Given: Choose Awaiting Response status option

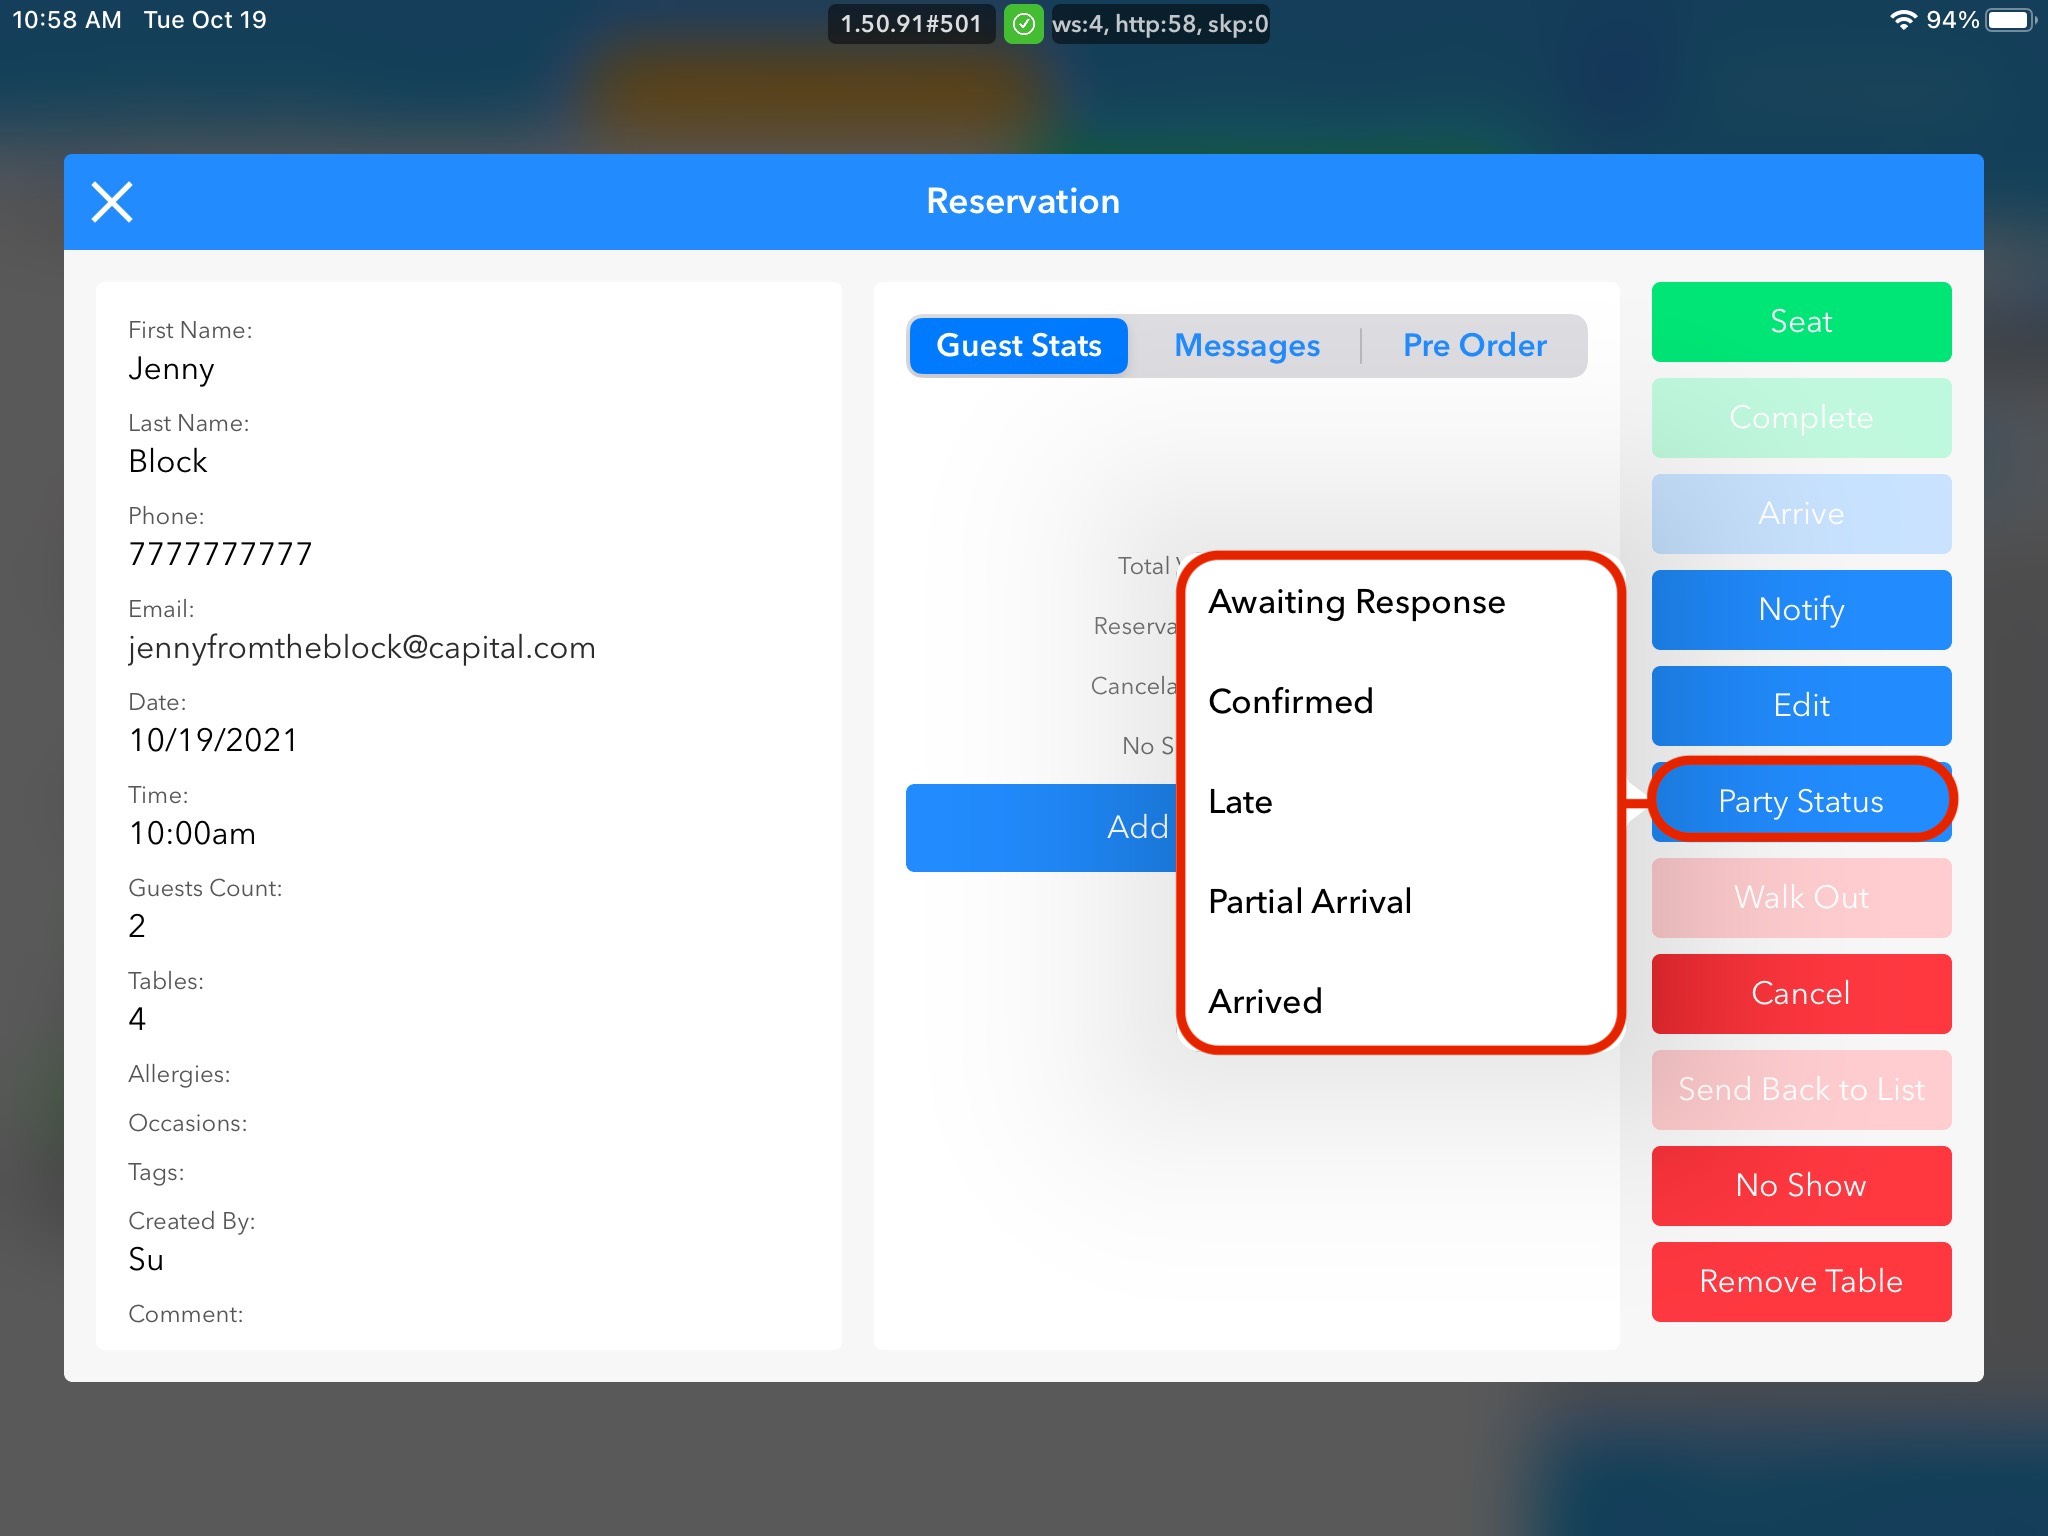Looking at the screenshot, I should [x=1356, y=602].
